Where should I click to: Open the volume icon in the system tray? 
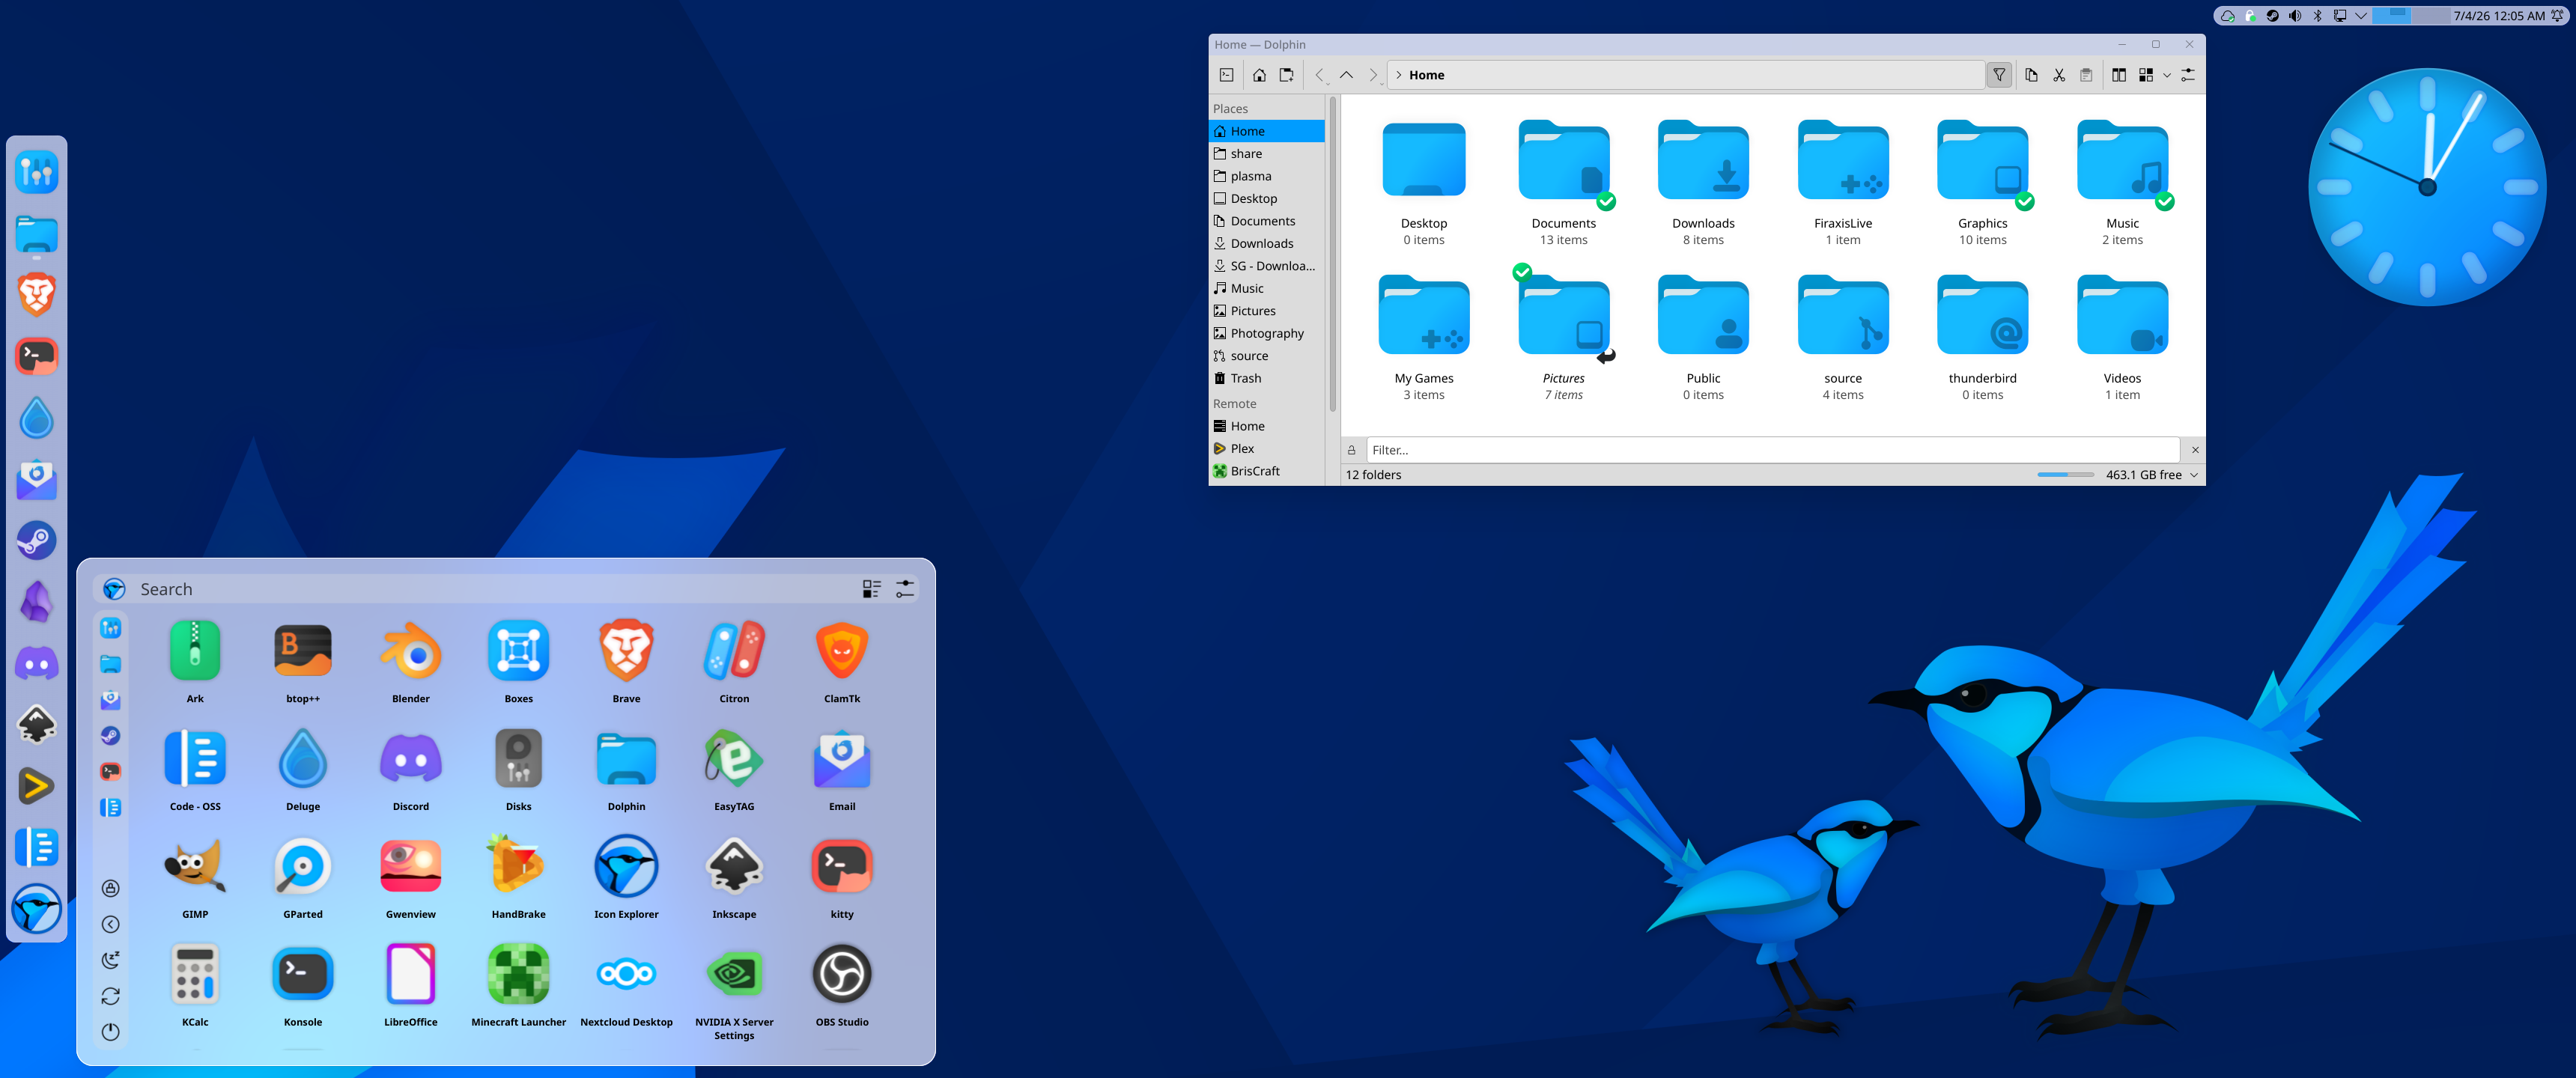click(2295, 15)
